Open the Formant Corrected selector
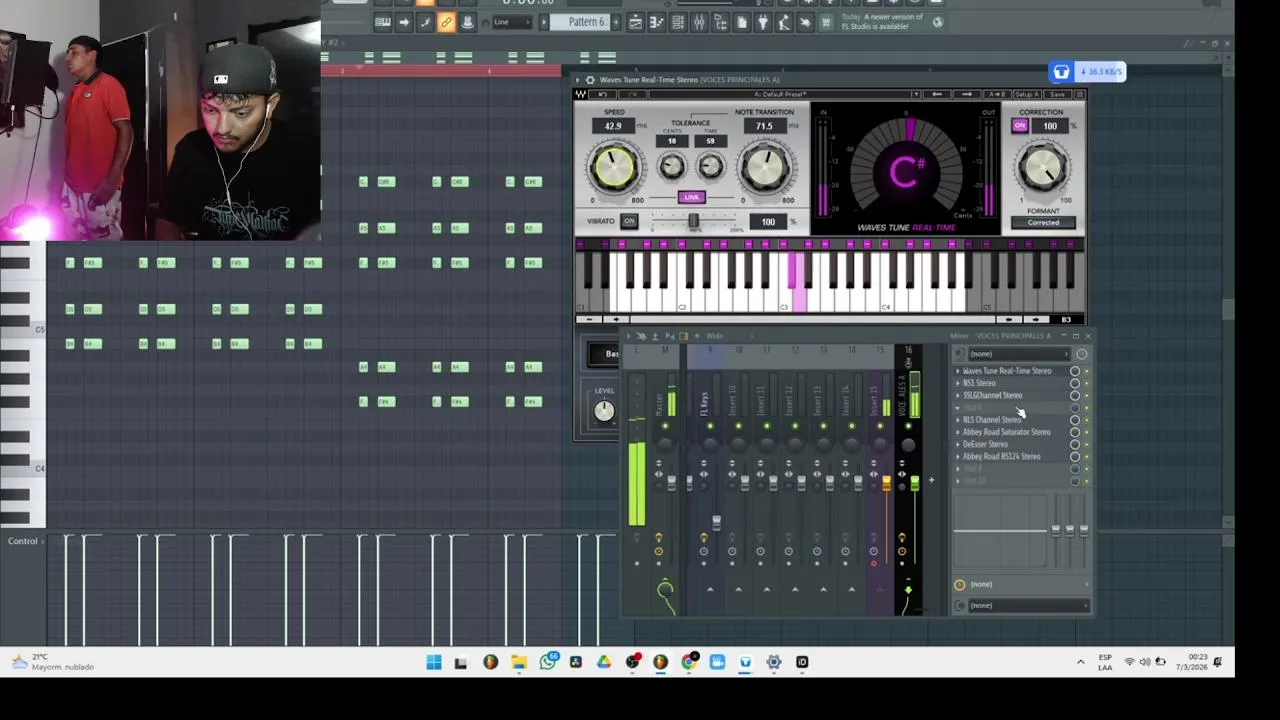Screen dimensions: 1280x720 click(x=1044, y=222)
